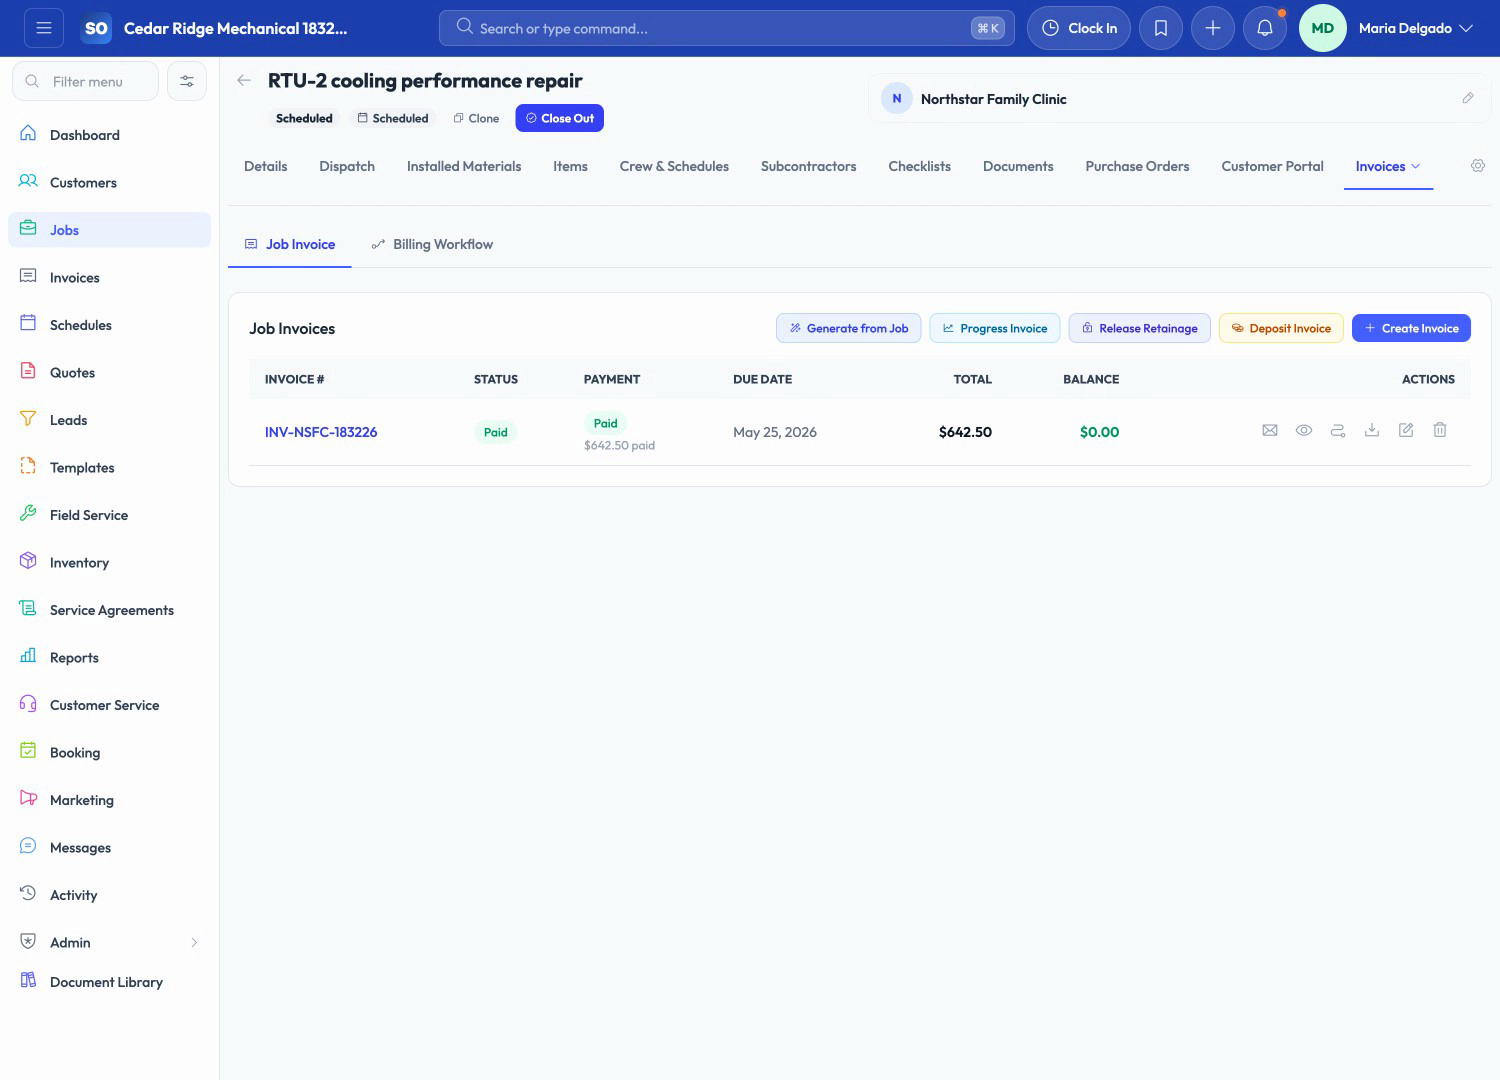The image size is (1500, 1080).
Task: Open the Purchase Orders tab
Action: pos(1137,166)
